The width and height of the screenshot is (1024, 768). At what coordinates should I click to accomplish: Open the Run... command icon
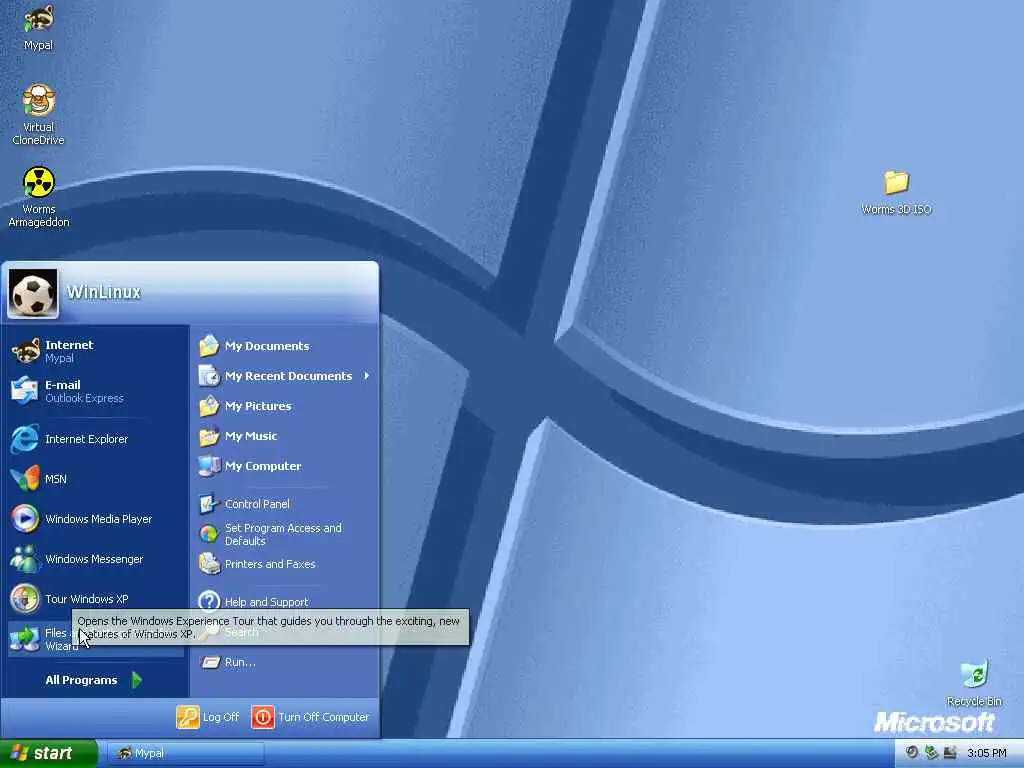(210, 662)
